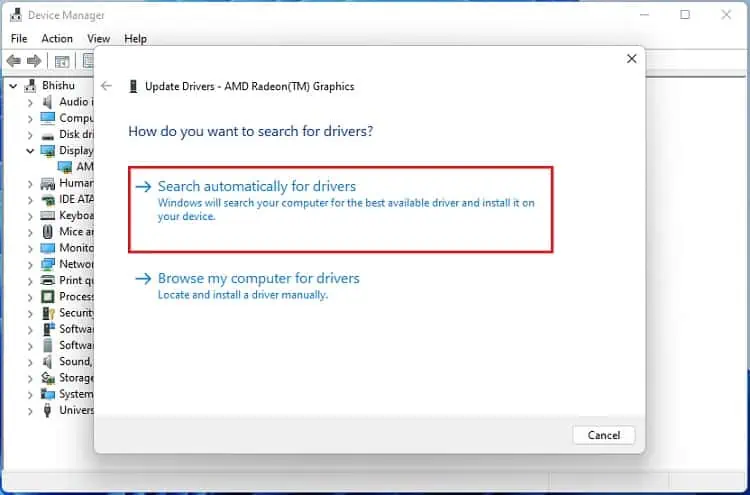
Task: Select the Storage controllers tree label
Action: coord(77,378)
